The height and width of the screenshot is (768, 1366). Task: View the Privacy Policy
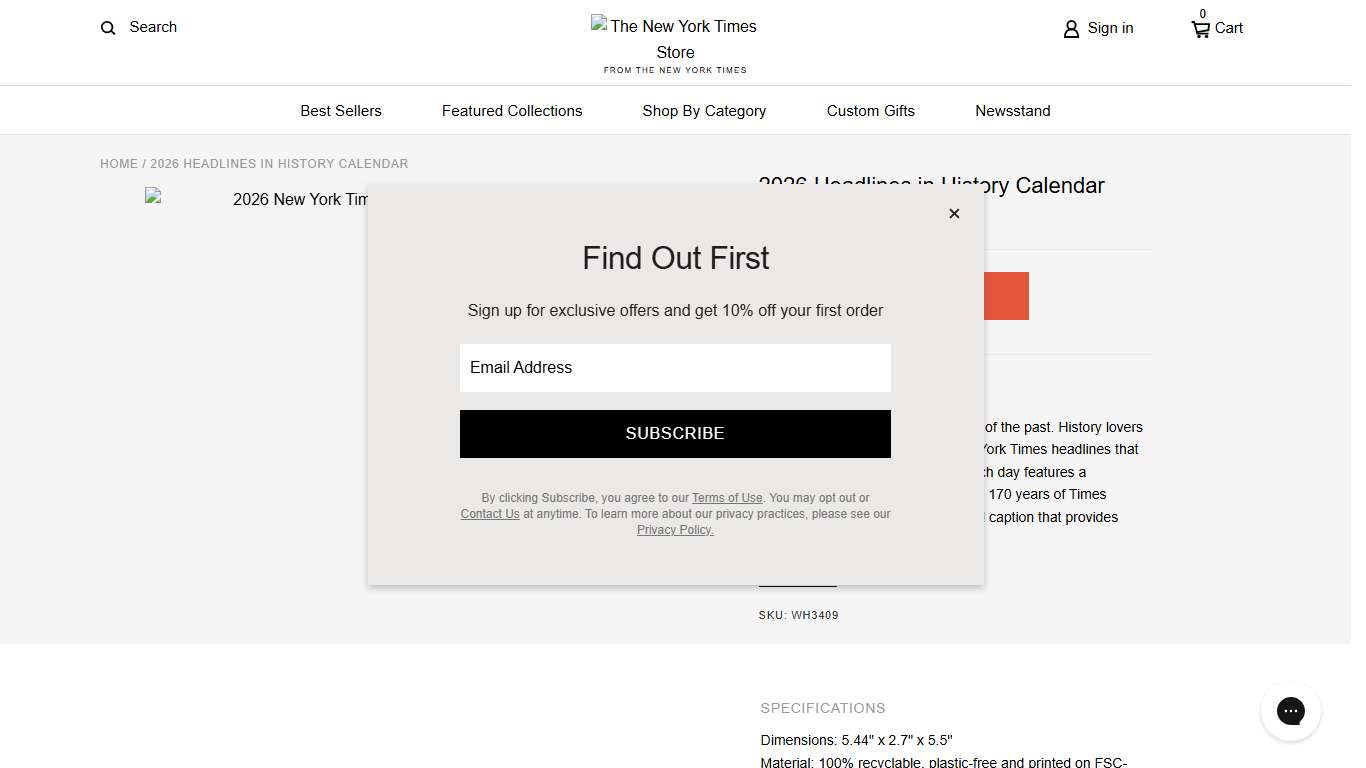[674, 529]
